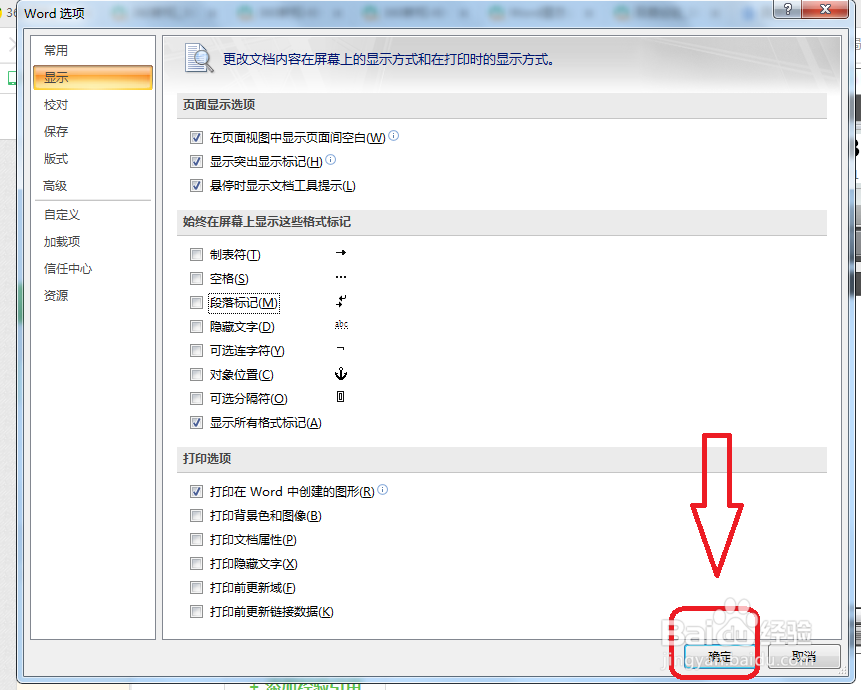Click the arrow symbol next to 制表符

tap(340, 254)
